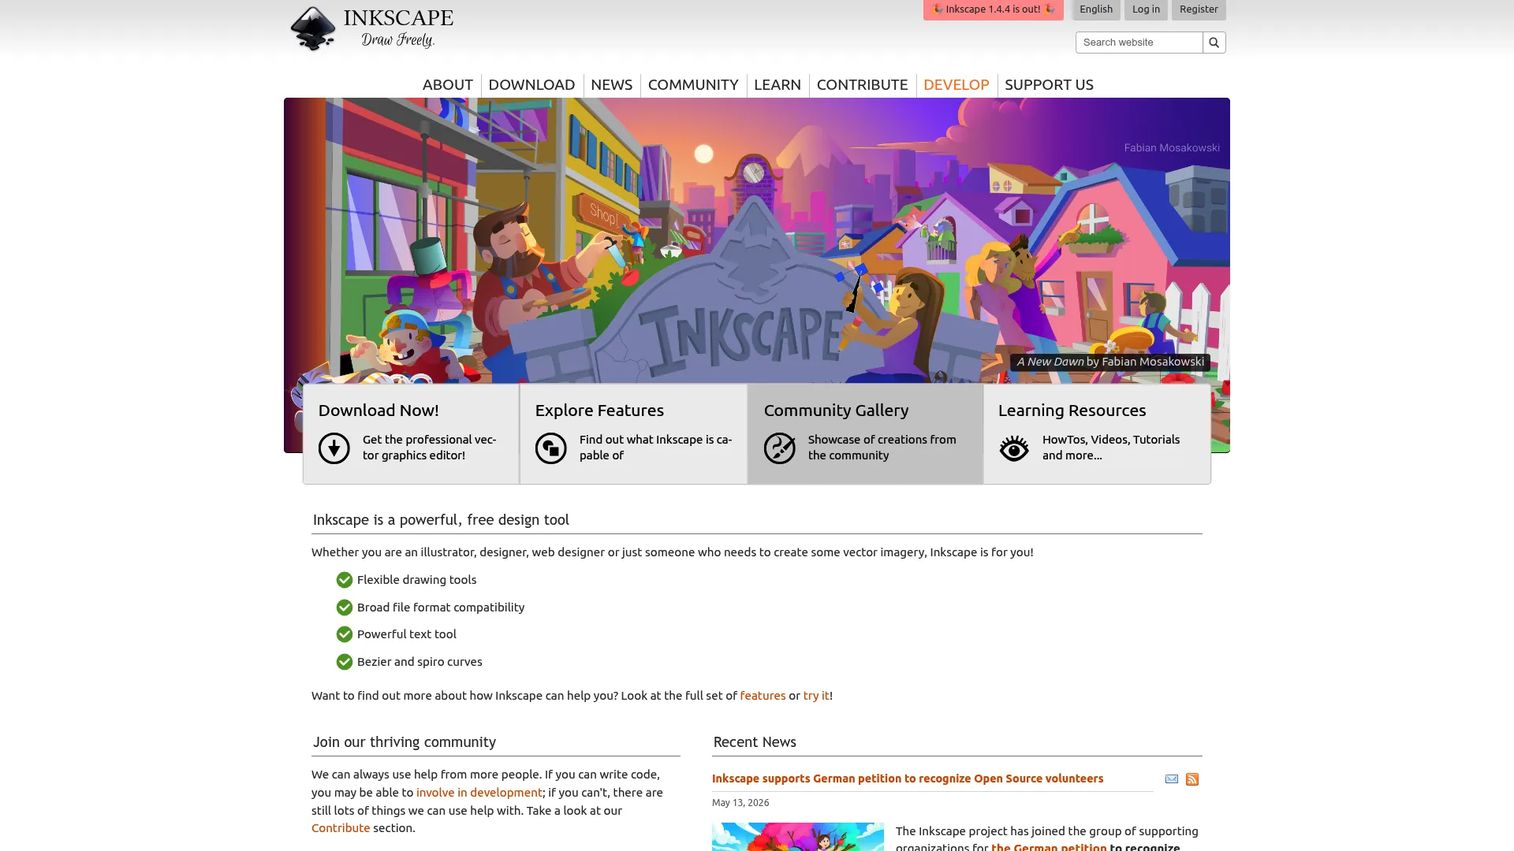The image size is (1514, 851).
Task: Open the RSS feed icon
Action: click(1192, 779)
